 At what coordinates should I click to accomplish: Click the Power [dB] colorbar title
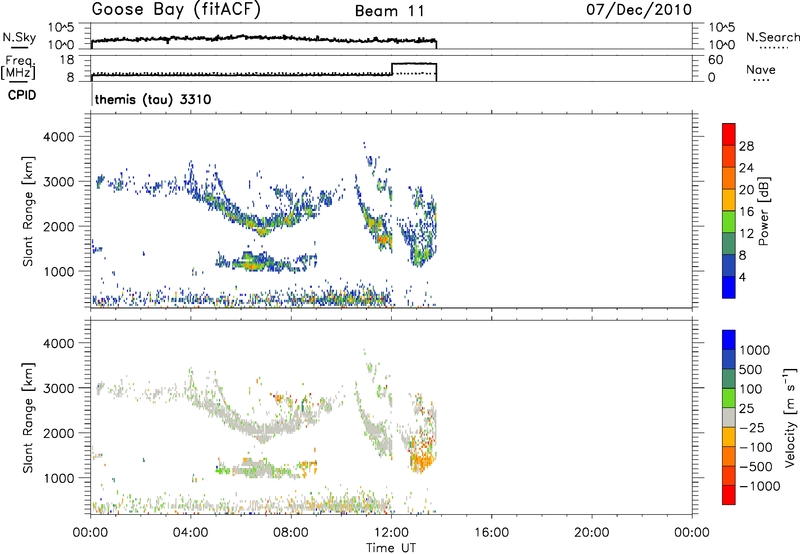tap(763, 211)
